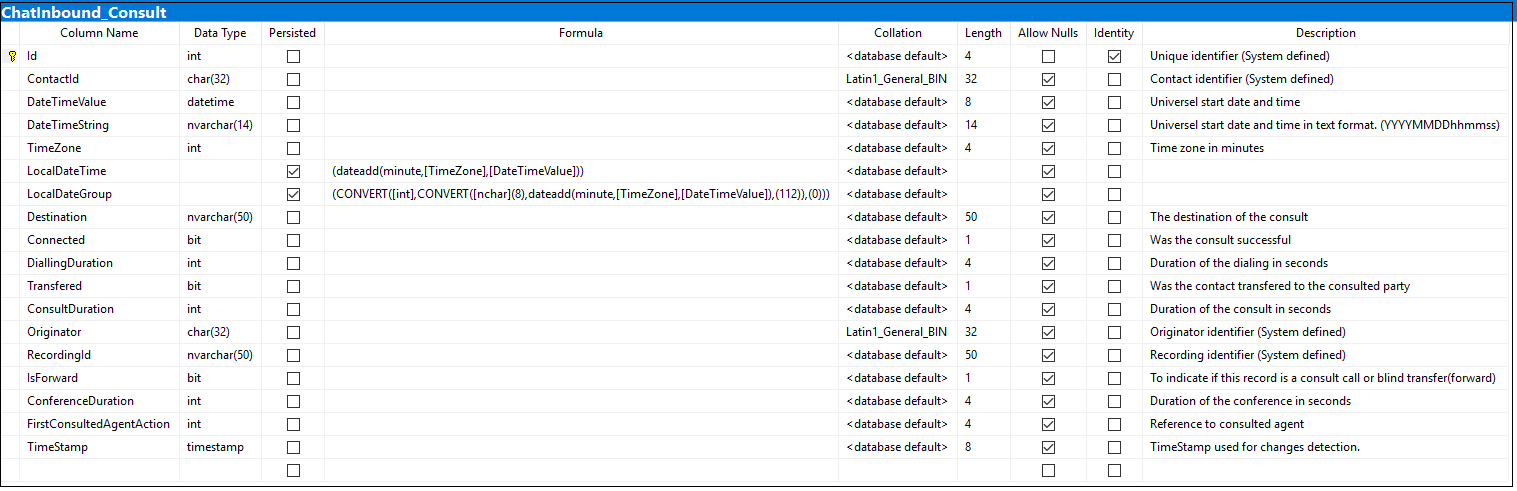The width and height of the screenshot is (1517, 491).
Task: Click the LocalDateTime dateadd formula cell
Action: pos(581,171)
